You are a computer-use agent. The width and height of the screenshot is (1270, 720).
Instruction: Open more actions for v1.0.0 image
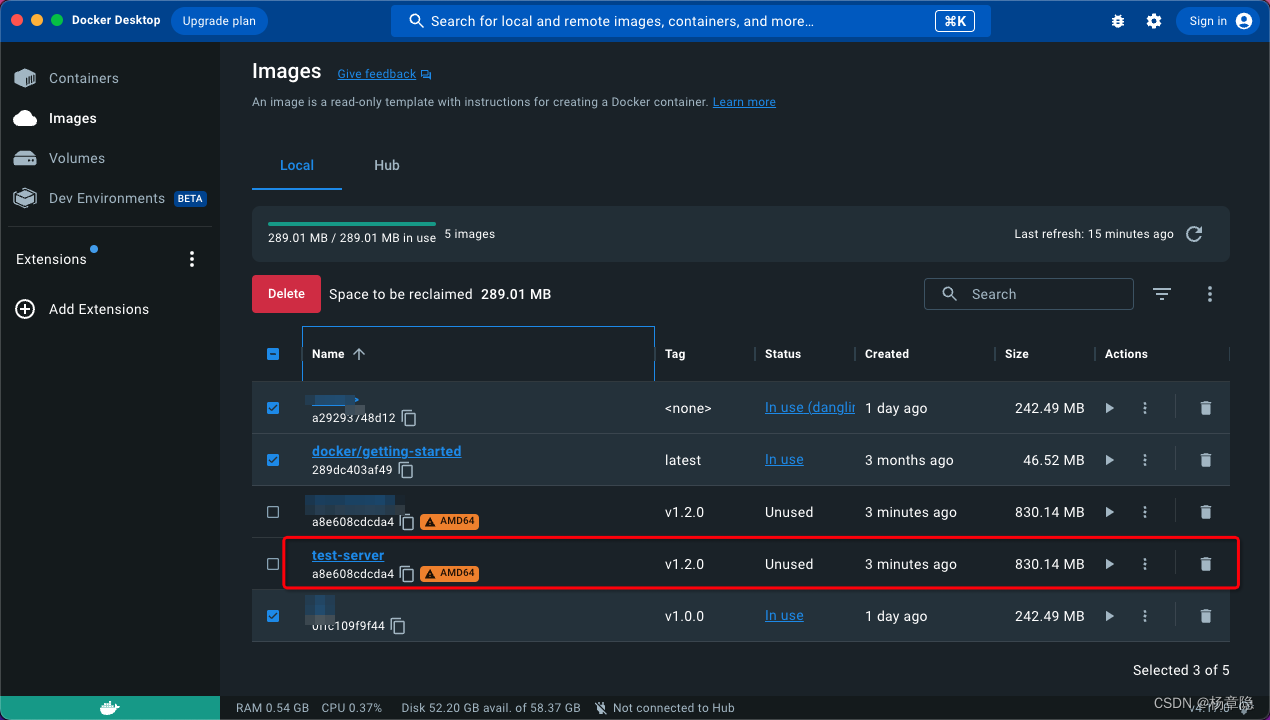pyautogui.click(x=1145, y=616)
